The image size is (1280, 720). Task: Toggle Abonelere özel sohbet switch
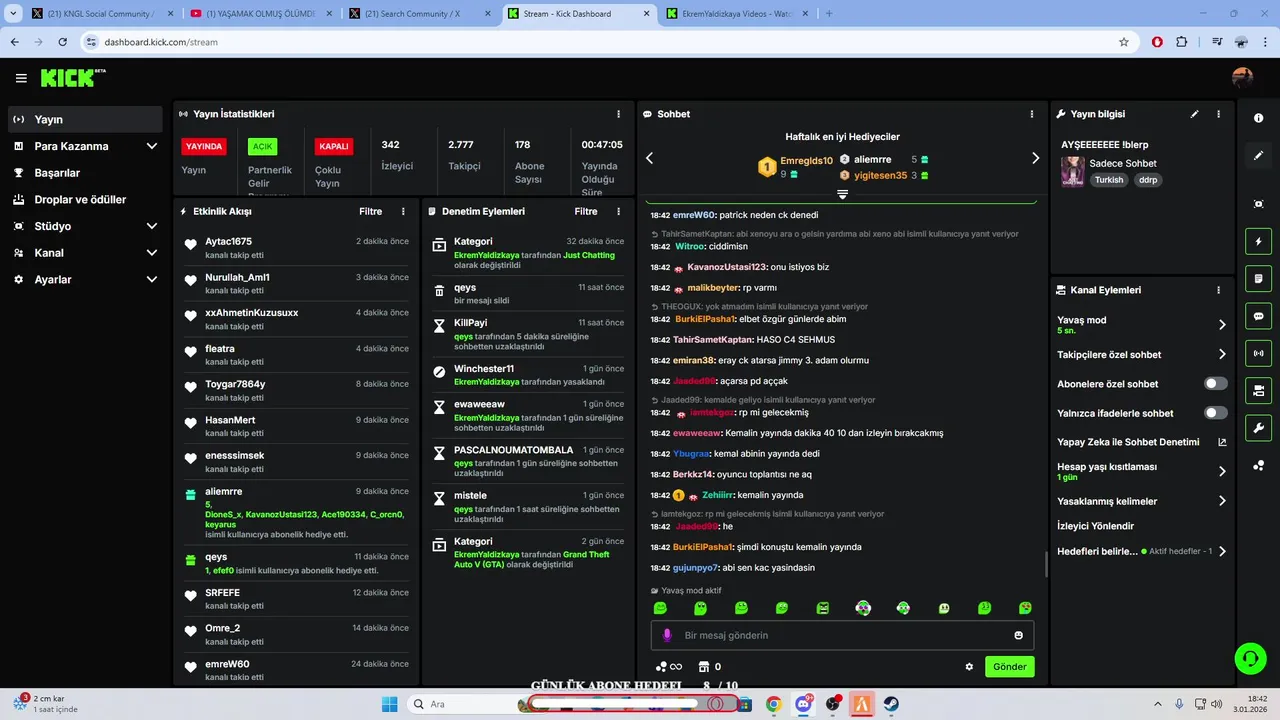pyautogui.click(x=1216, y=384)
